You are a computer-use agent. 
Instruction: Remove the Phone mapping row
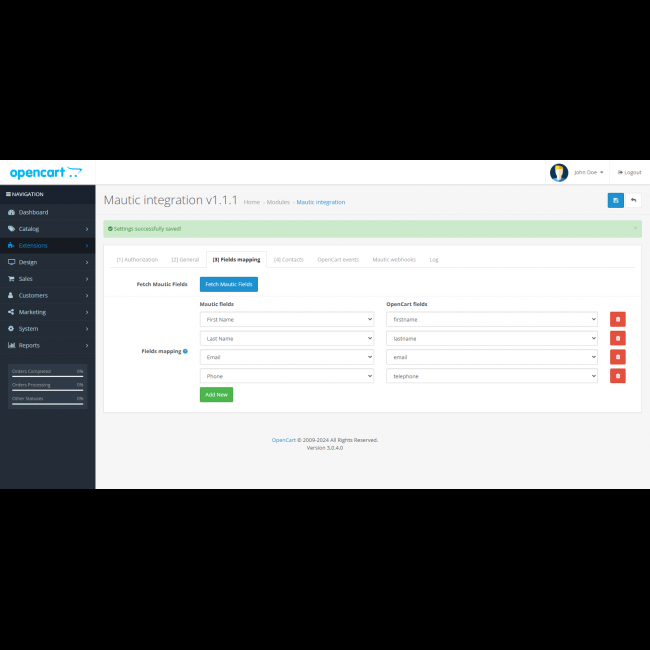click(617, 376)
